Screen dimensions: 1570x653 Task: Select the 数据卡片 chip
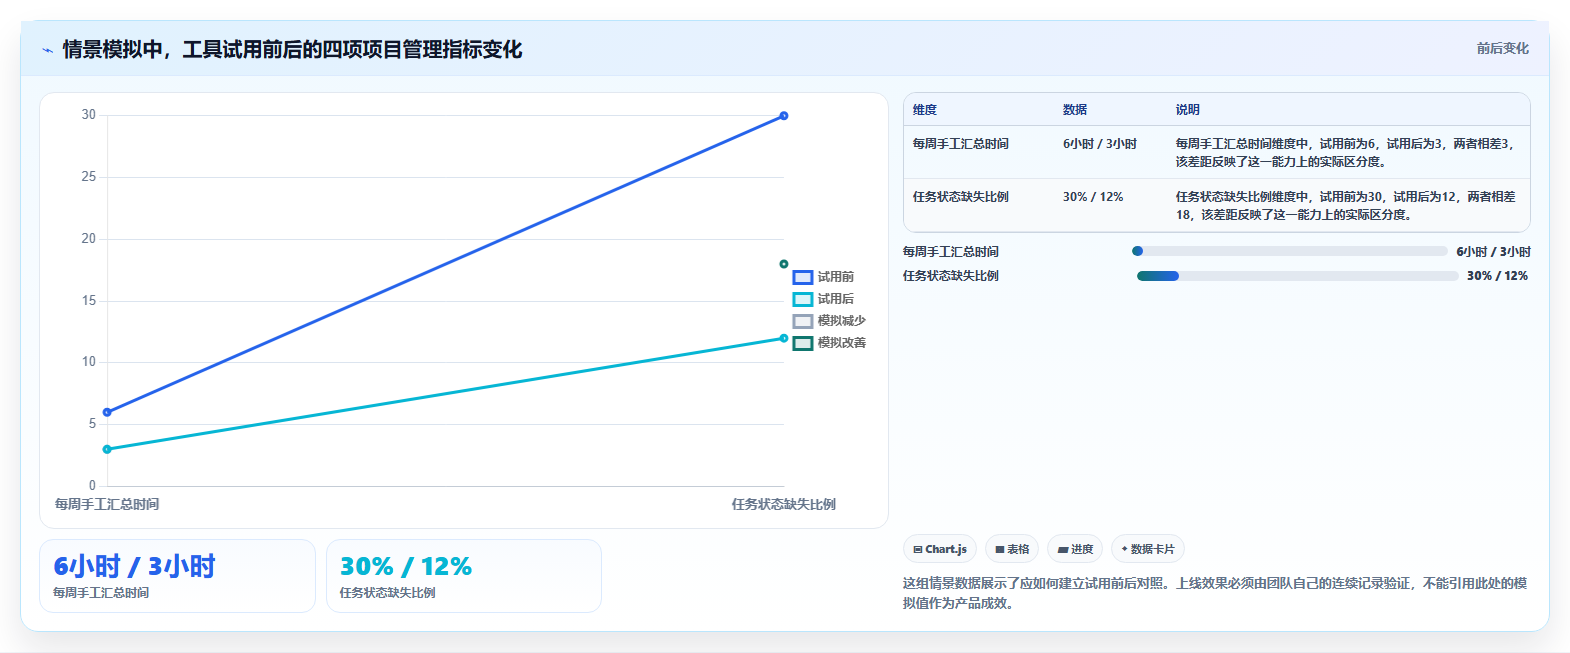click(x=1148, y=549)
